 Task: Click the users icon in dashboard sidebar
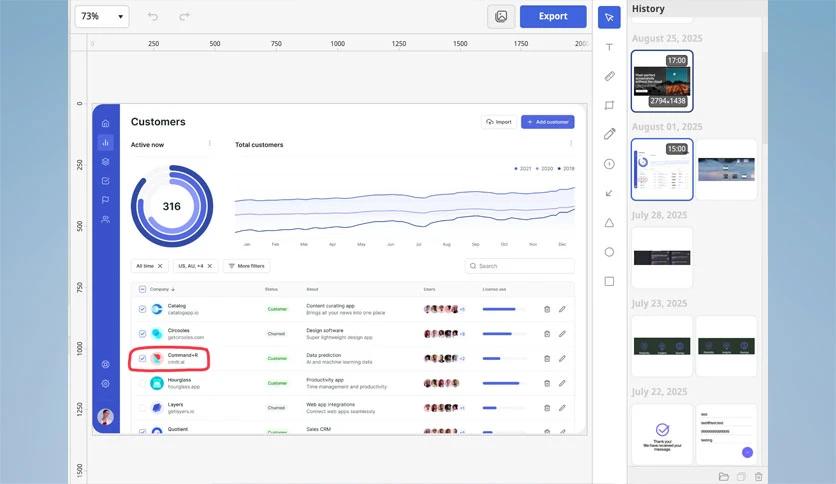(x=106, y=219)
